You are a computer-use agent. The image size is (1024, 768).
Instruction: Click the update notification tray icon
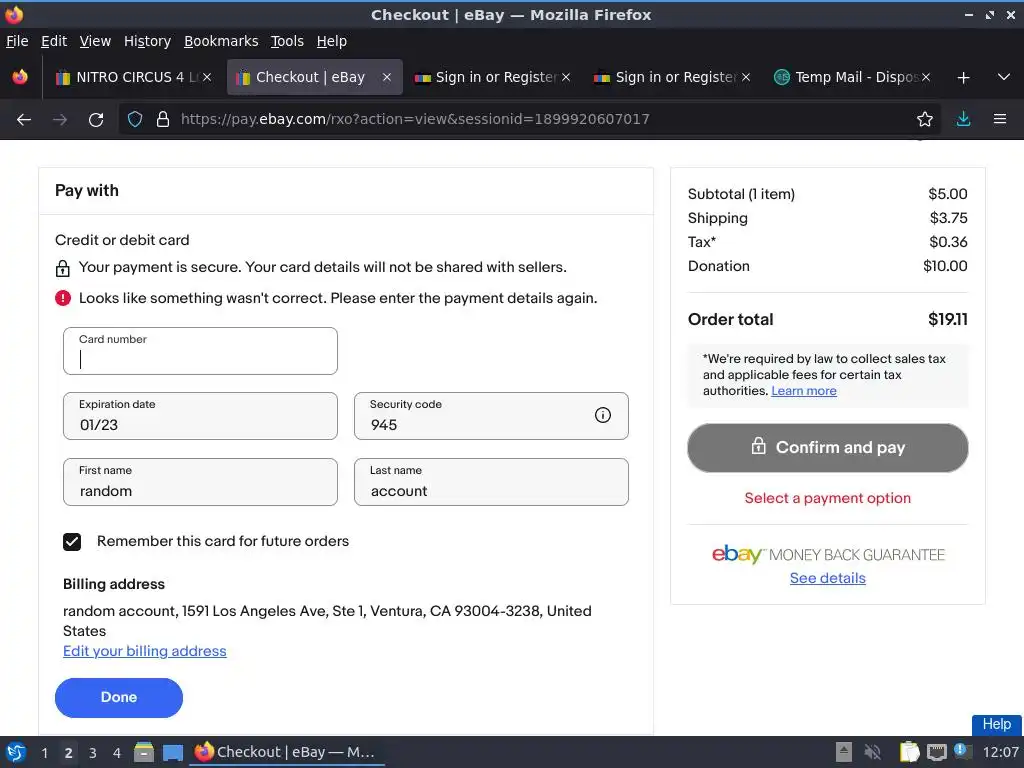[961, 750]
